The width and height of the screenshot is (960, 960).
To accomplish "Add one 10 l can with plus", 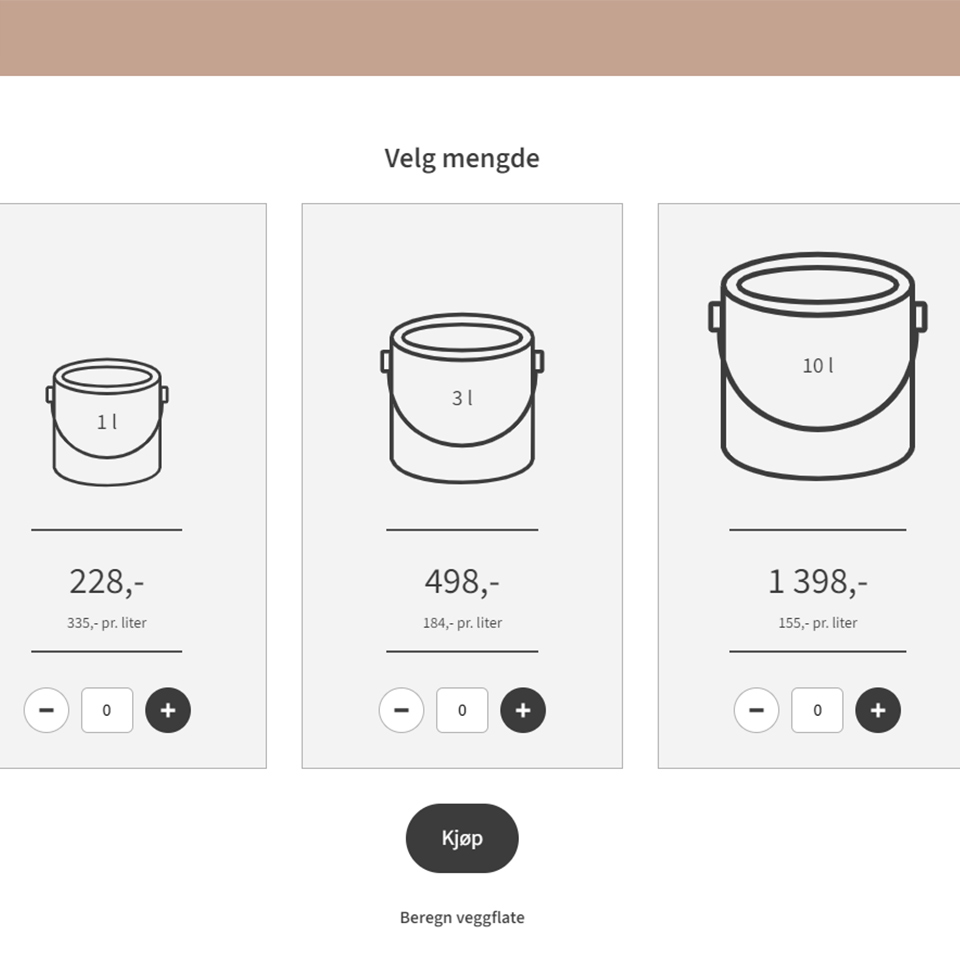I will click(x=878, y=711).
